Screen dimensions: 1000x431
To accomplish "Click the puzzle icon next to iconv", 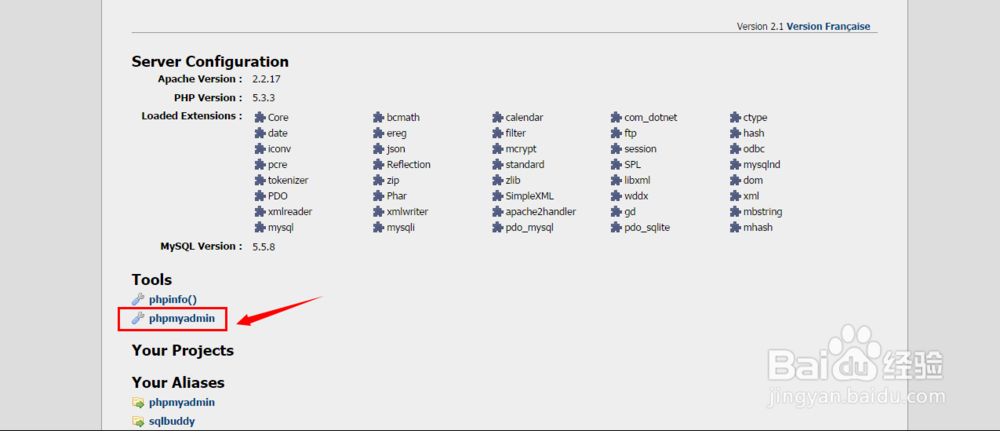I will [260, 149].
